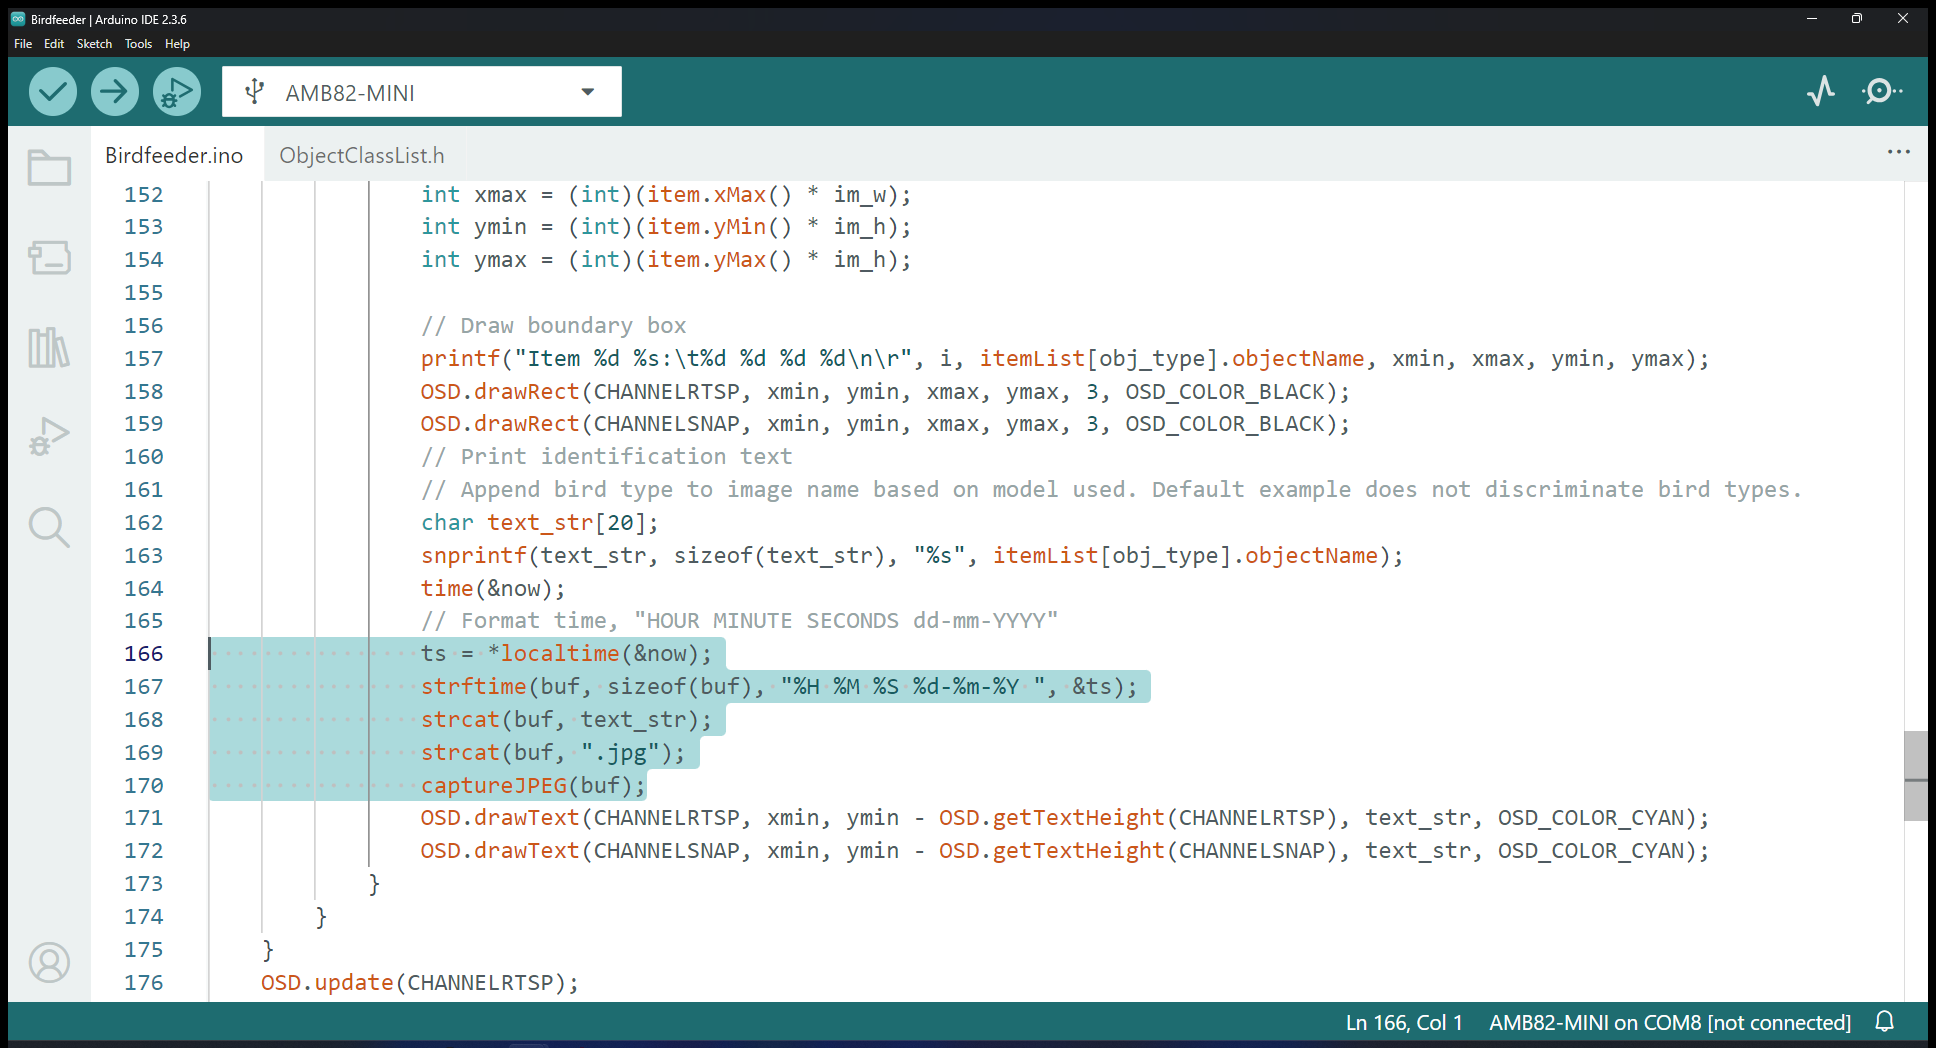Open the Sketch menu
The height and width of the screenshot is (1048, 1936).
pyautogui.click(x=94, y=44)
